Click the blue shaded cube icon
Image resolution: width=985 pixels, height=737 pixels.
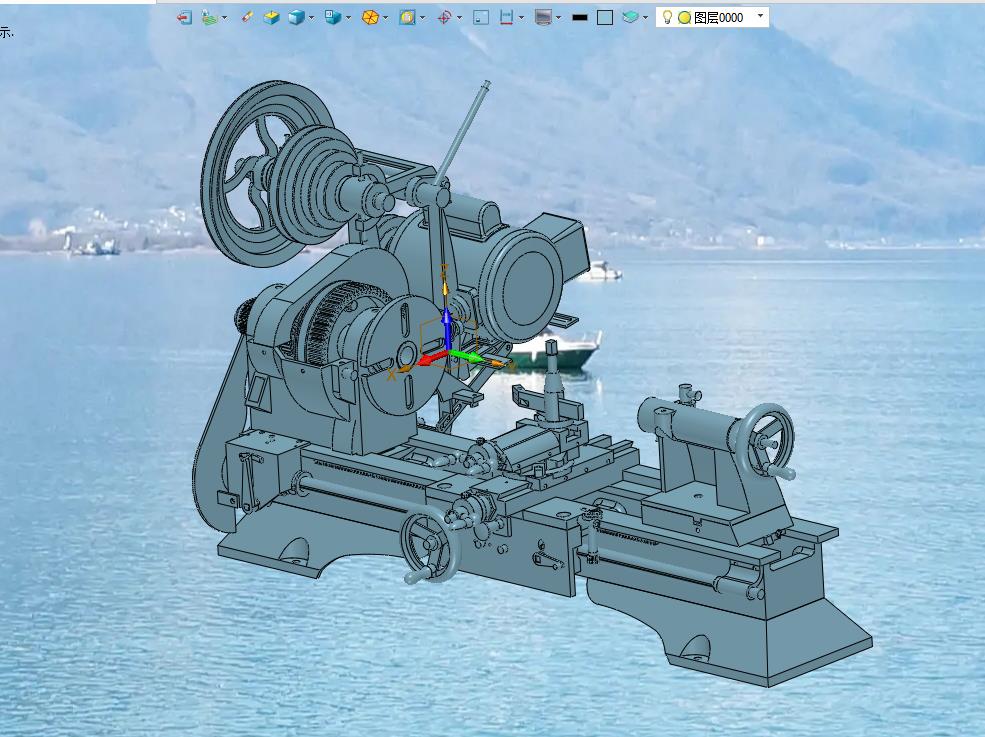coord(296,17)
